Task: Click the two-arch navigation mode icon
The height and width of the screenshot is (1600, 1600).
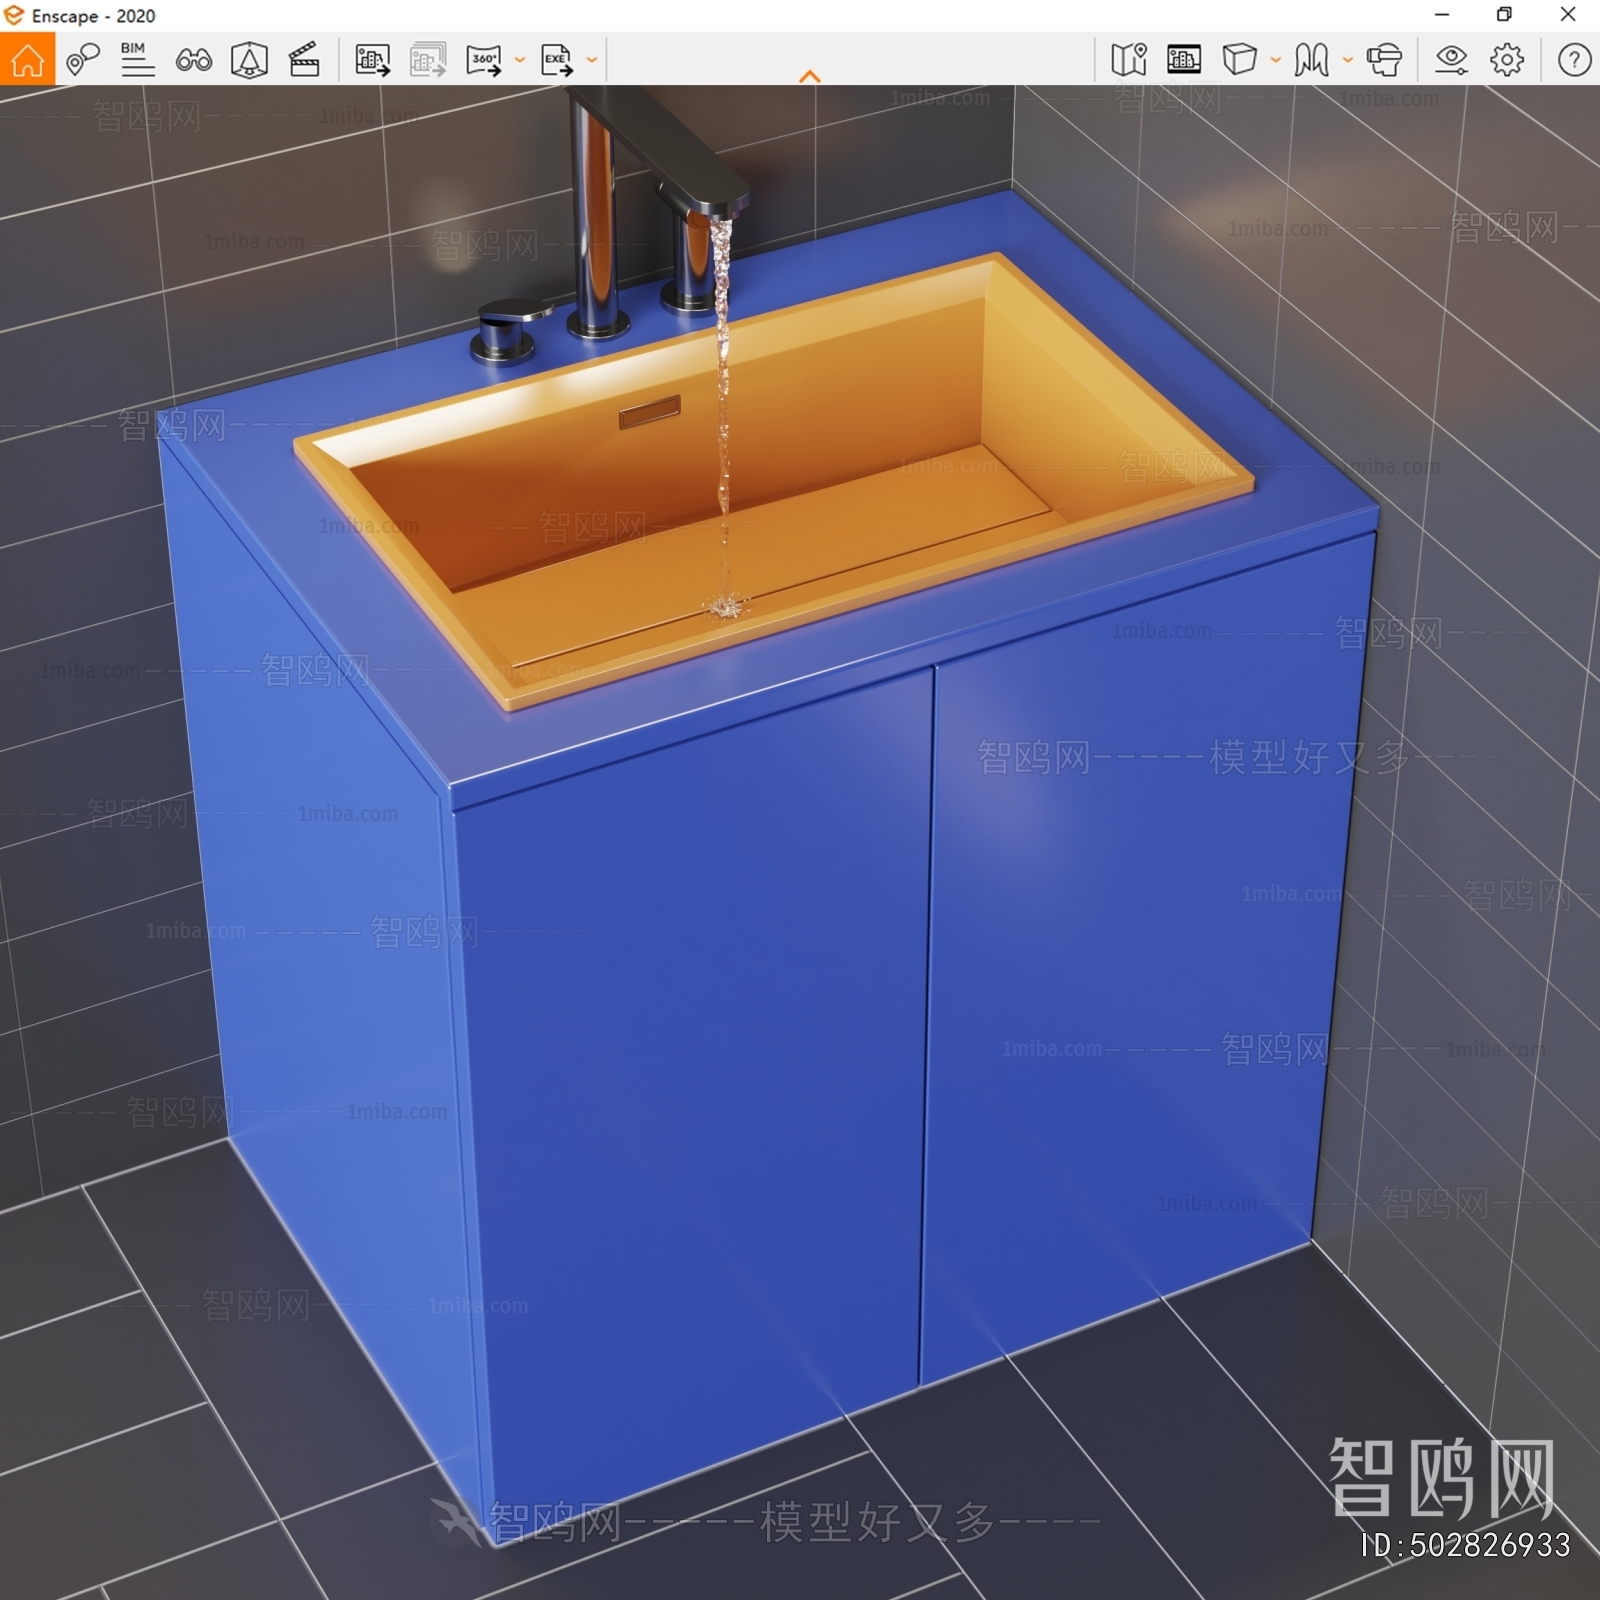Action: coord(1311,60)
